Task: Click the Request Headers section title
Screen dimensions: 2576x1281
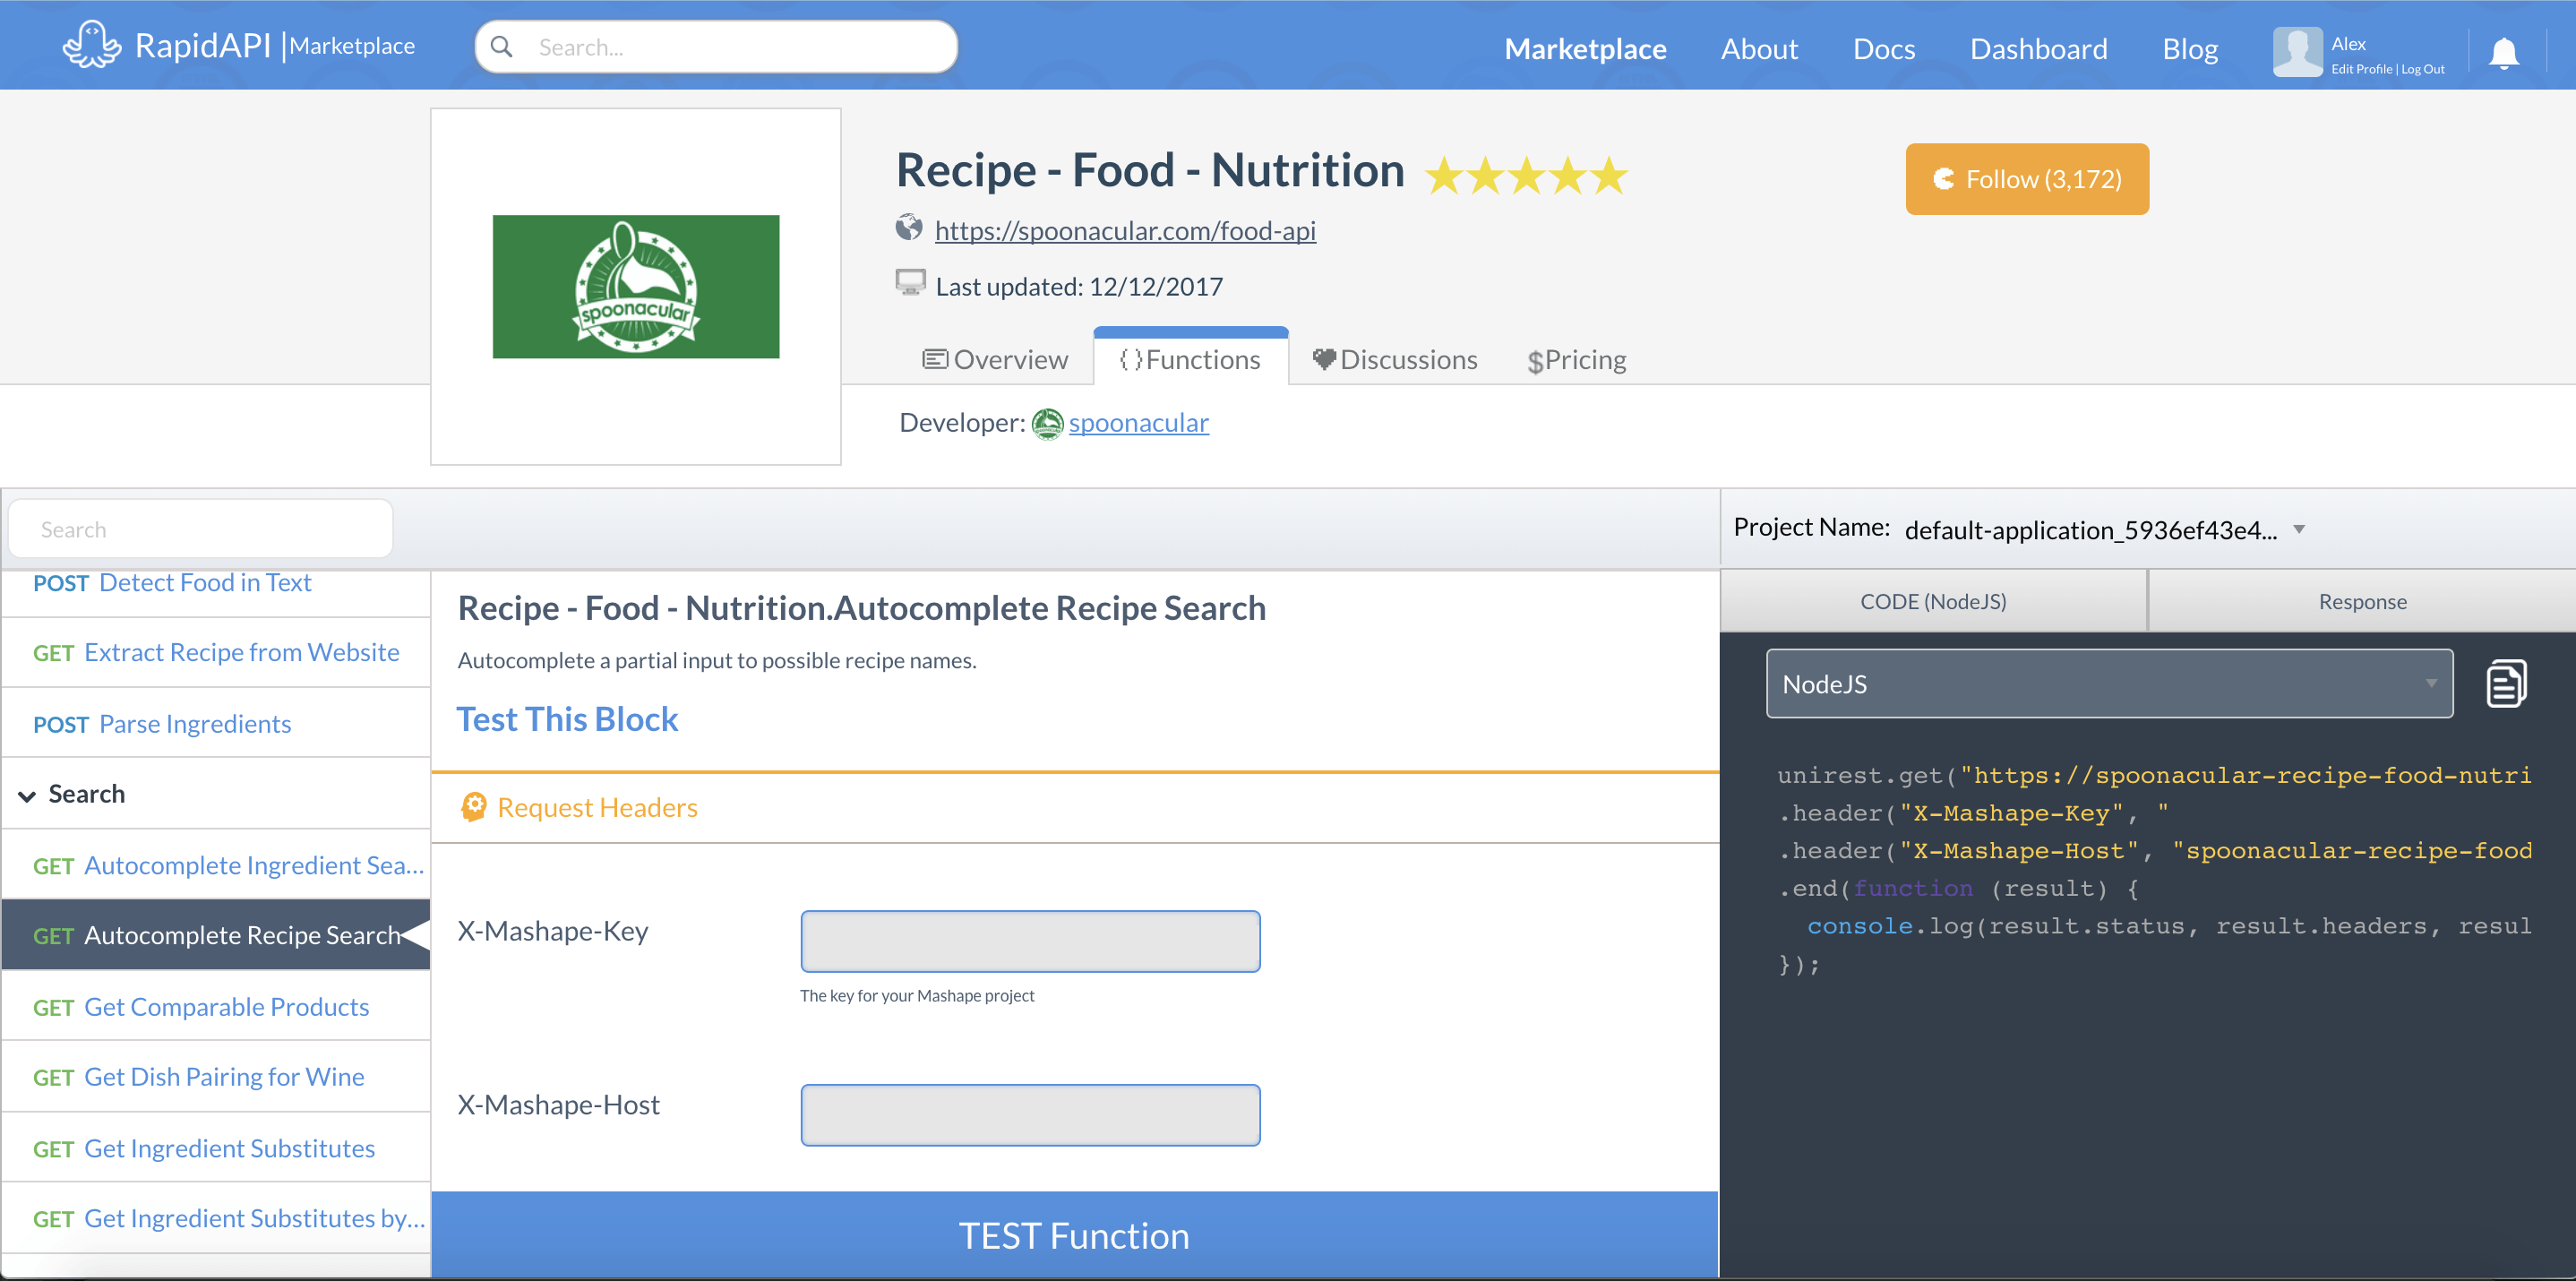Action: tap(597, 807)
